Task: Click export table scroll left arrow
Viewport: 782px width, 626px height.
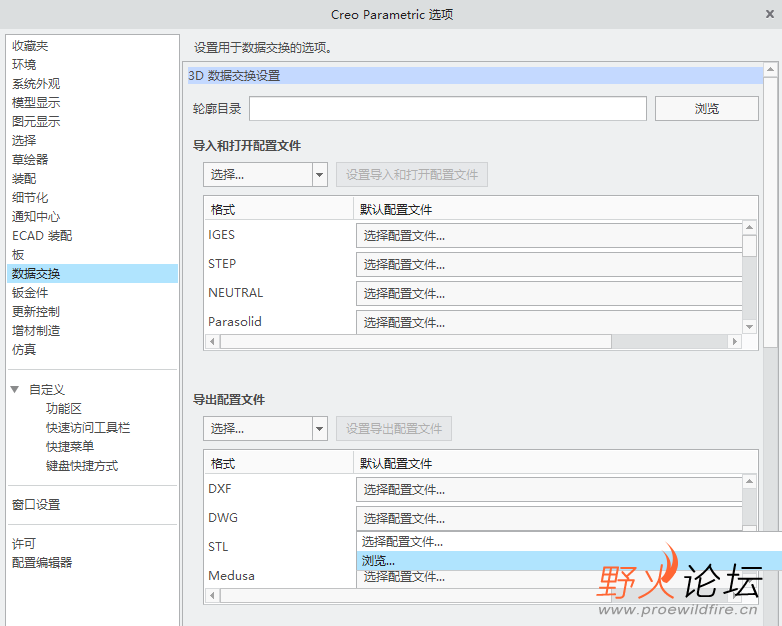Action: (x=213, y=596)
